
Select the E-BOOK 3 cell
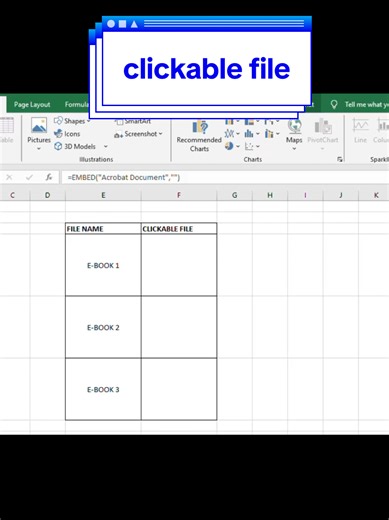[103, 389]
